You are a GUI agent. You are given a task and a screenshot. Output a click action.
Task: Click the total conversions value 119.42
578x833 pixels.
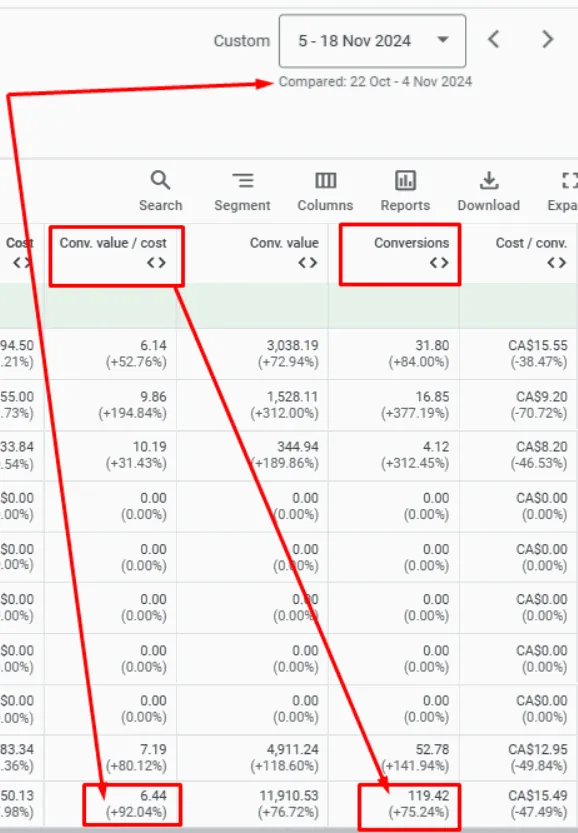pyautogui.click(x=428, y=795)
